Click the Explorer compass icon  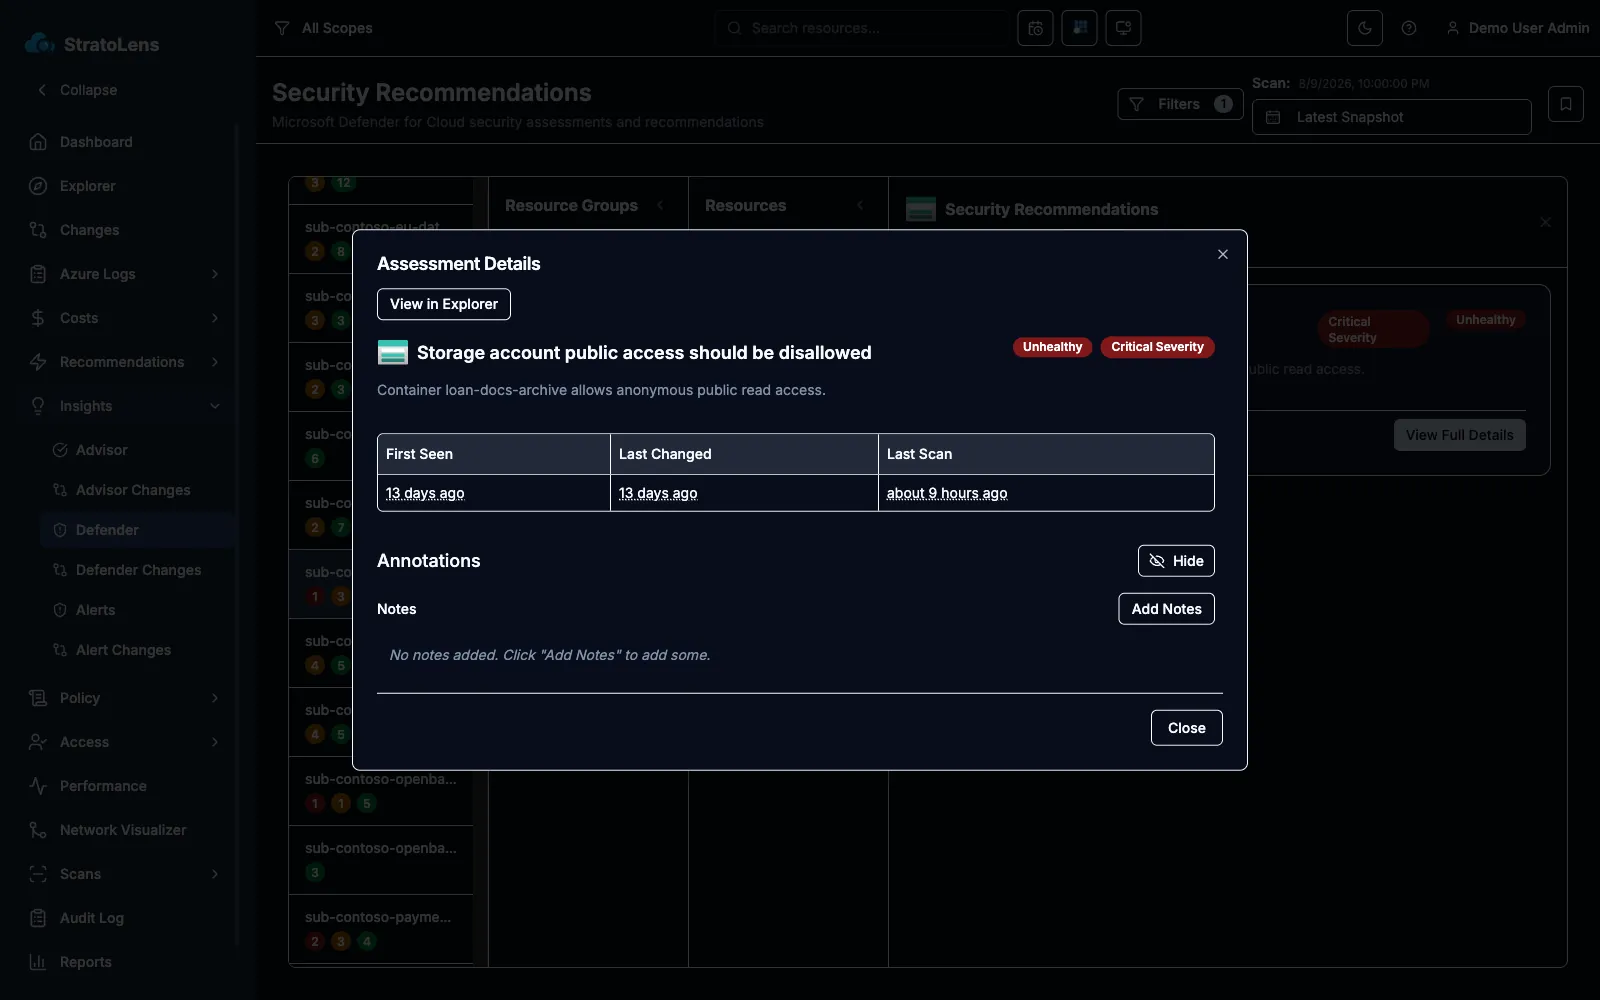(38, 186)
